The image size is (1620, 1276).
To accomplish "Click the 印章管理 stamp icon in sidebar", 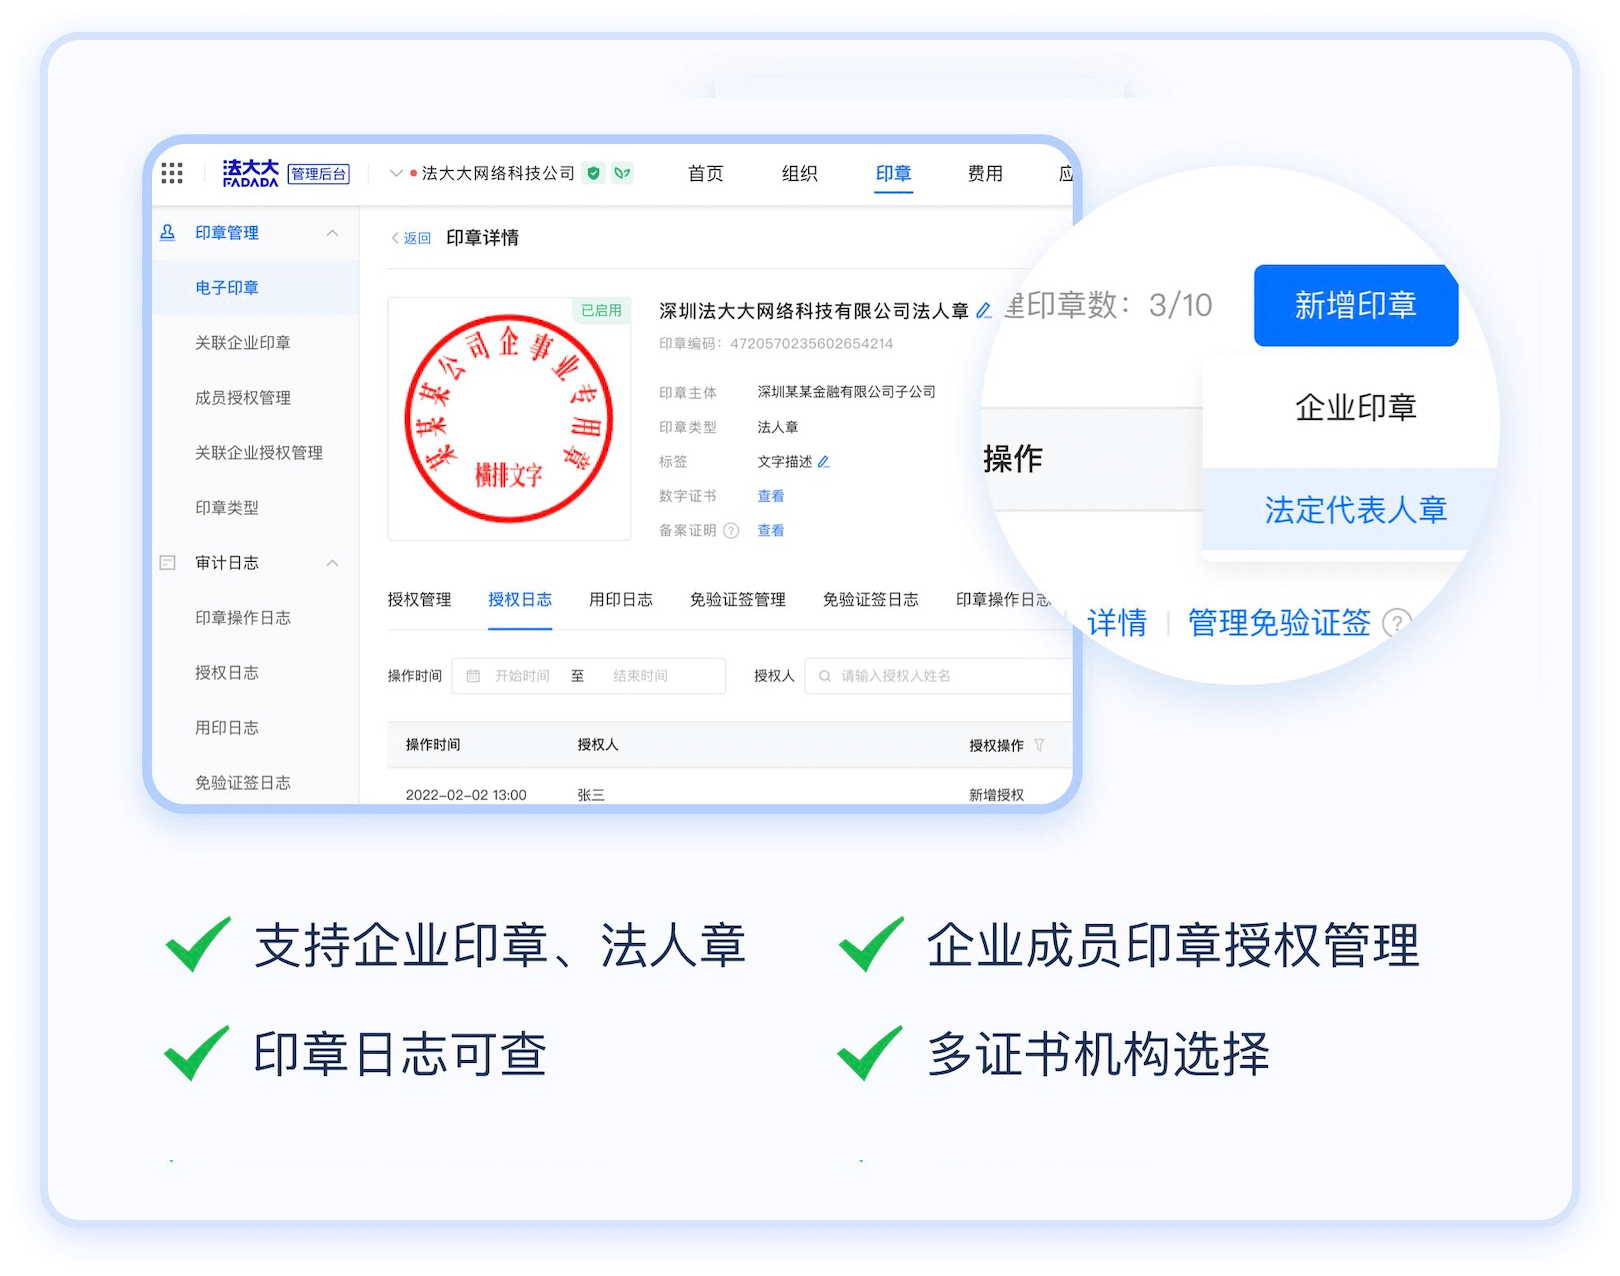I will (x=168, y=233).
